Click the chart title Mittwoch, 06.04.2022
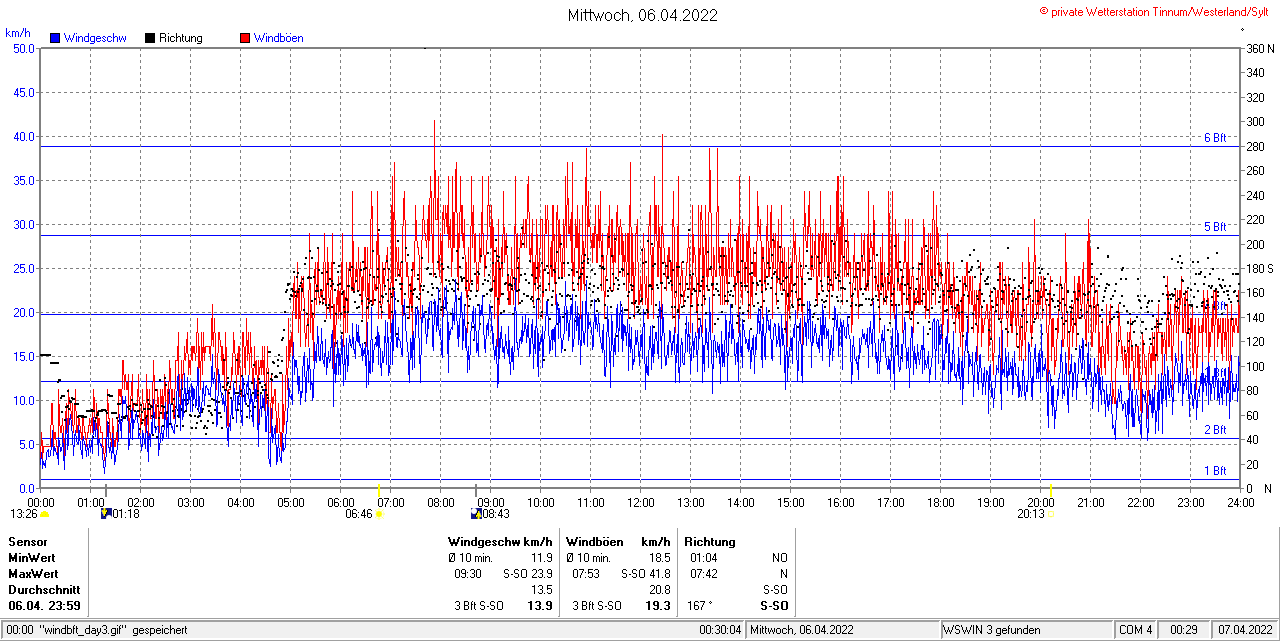This screenshot has width=1280, height=641. (x=642, y=15)
